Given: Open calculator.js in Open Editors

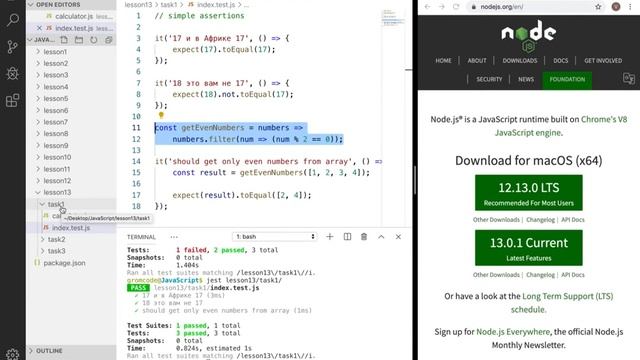Looking at the screenshot, I should (x=74, y=16).
